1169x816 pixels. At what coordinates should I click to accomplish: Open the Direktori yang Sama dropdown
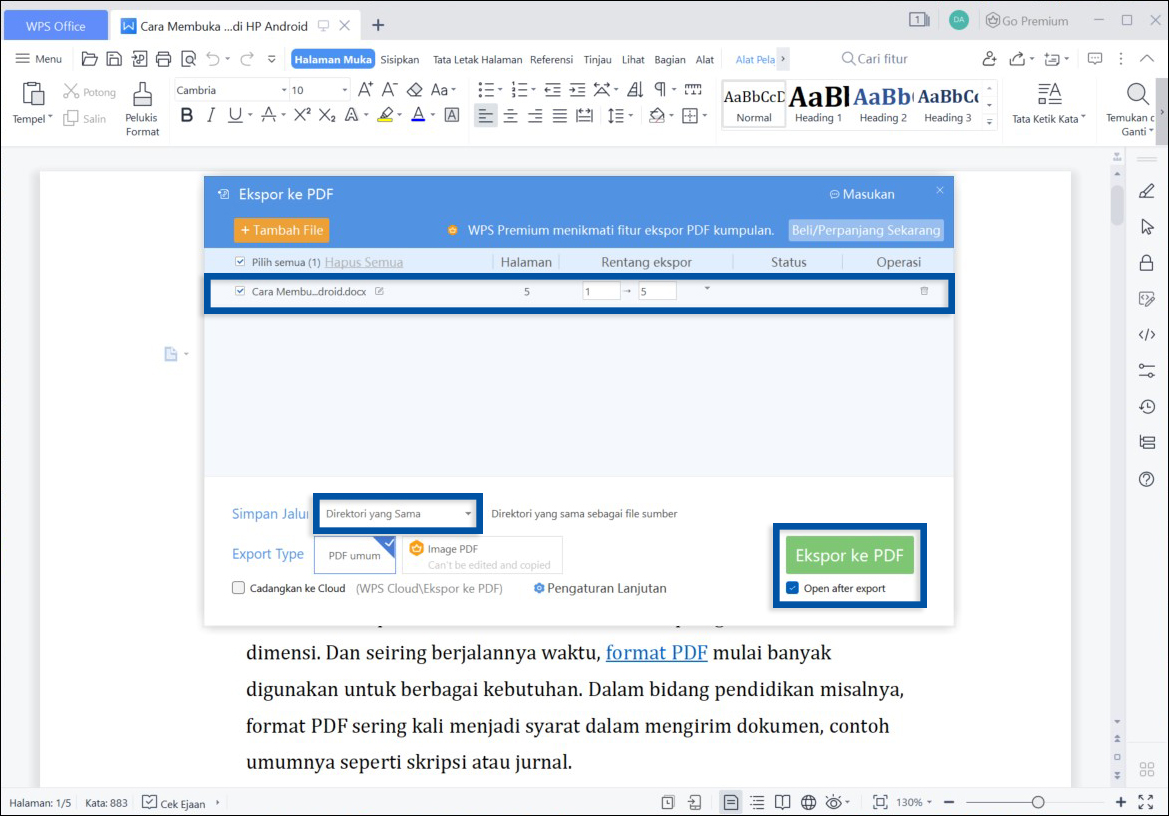pyautogui.click(x=466, y=512)
